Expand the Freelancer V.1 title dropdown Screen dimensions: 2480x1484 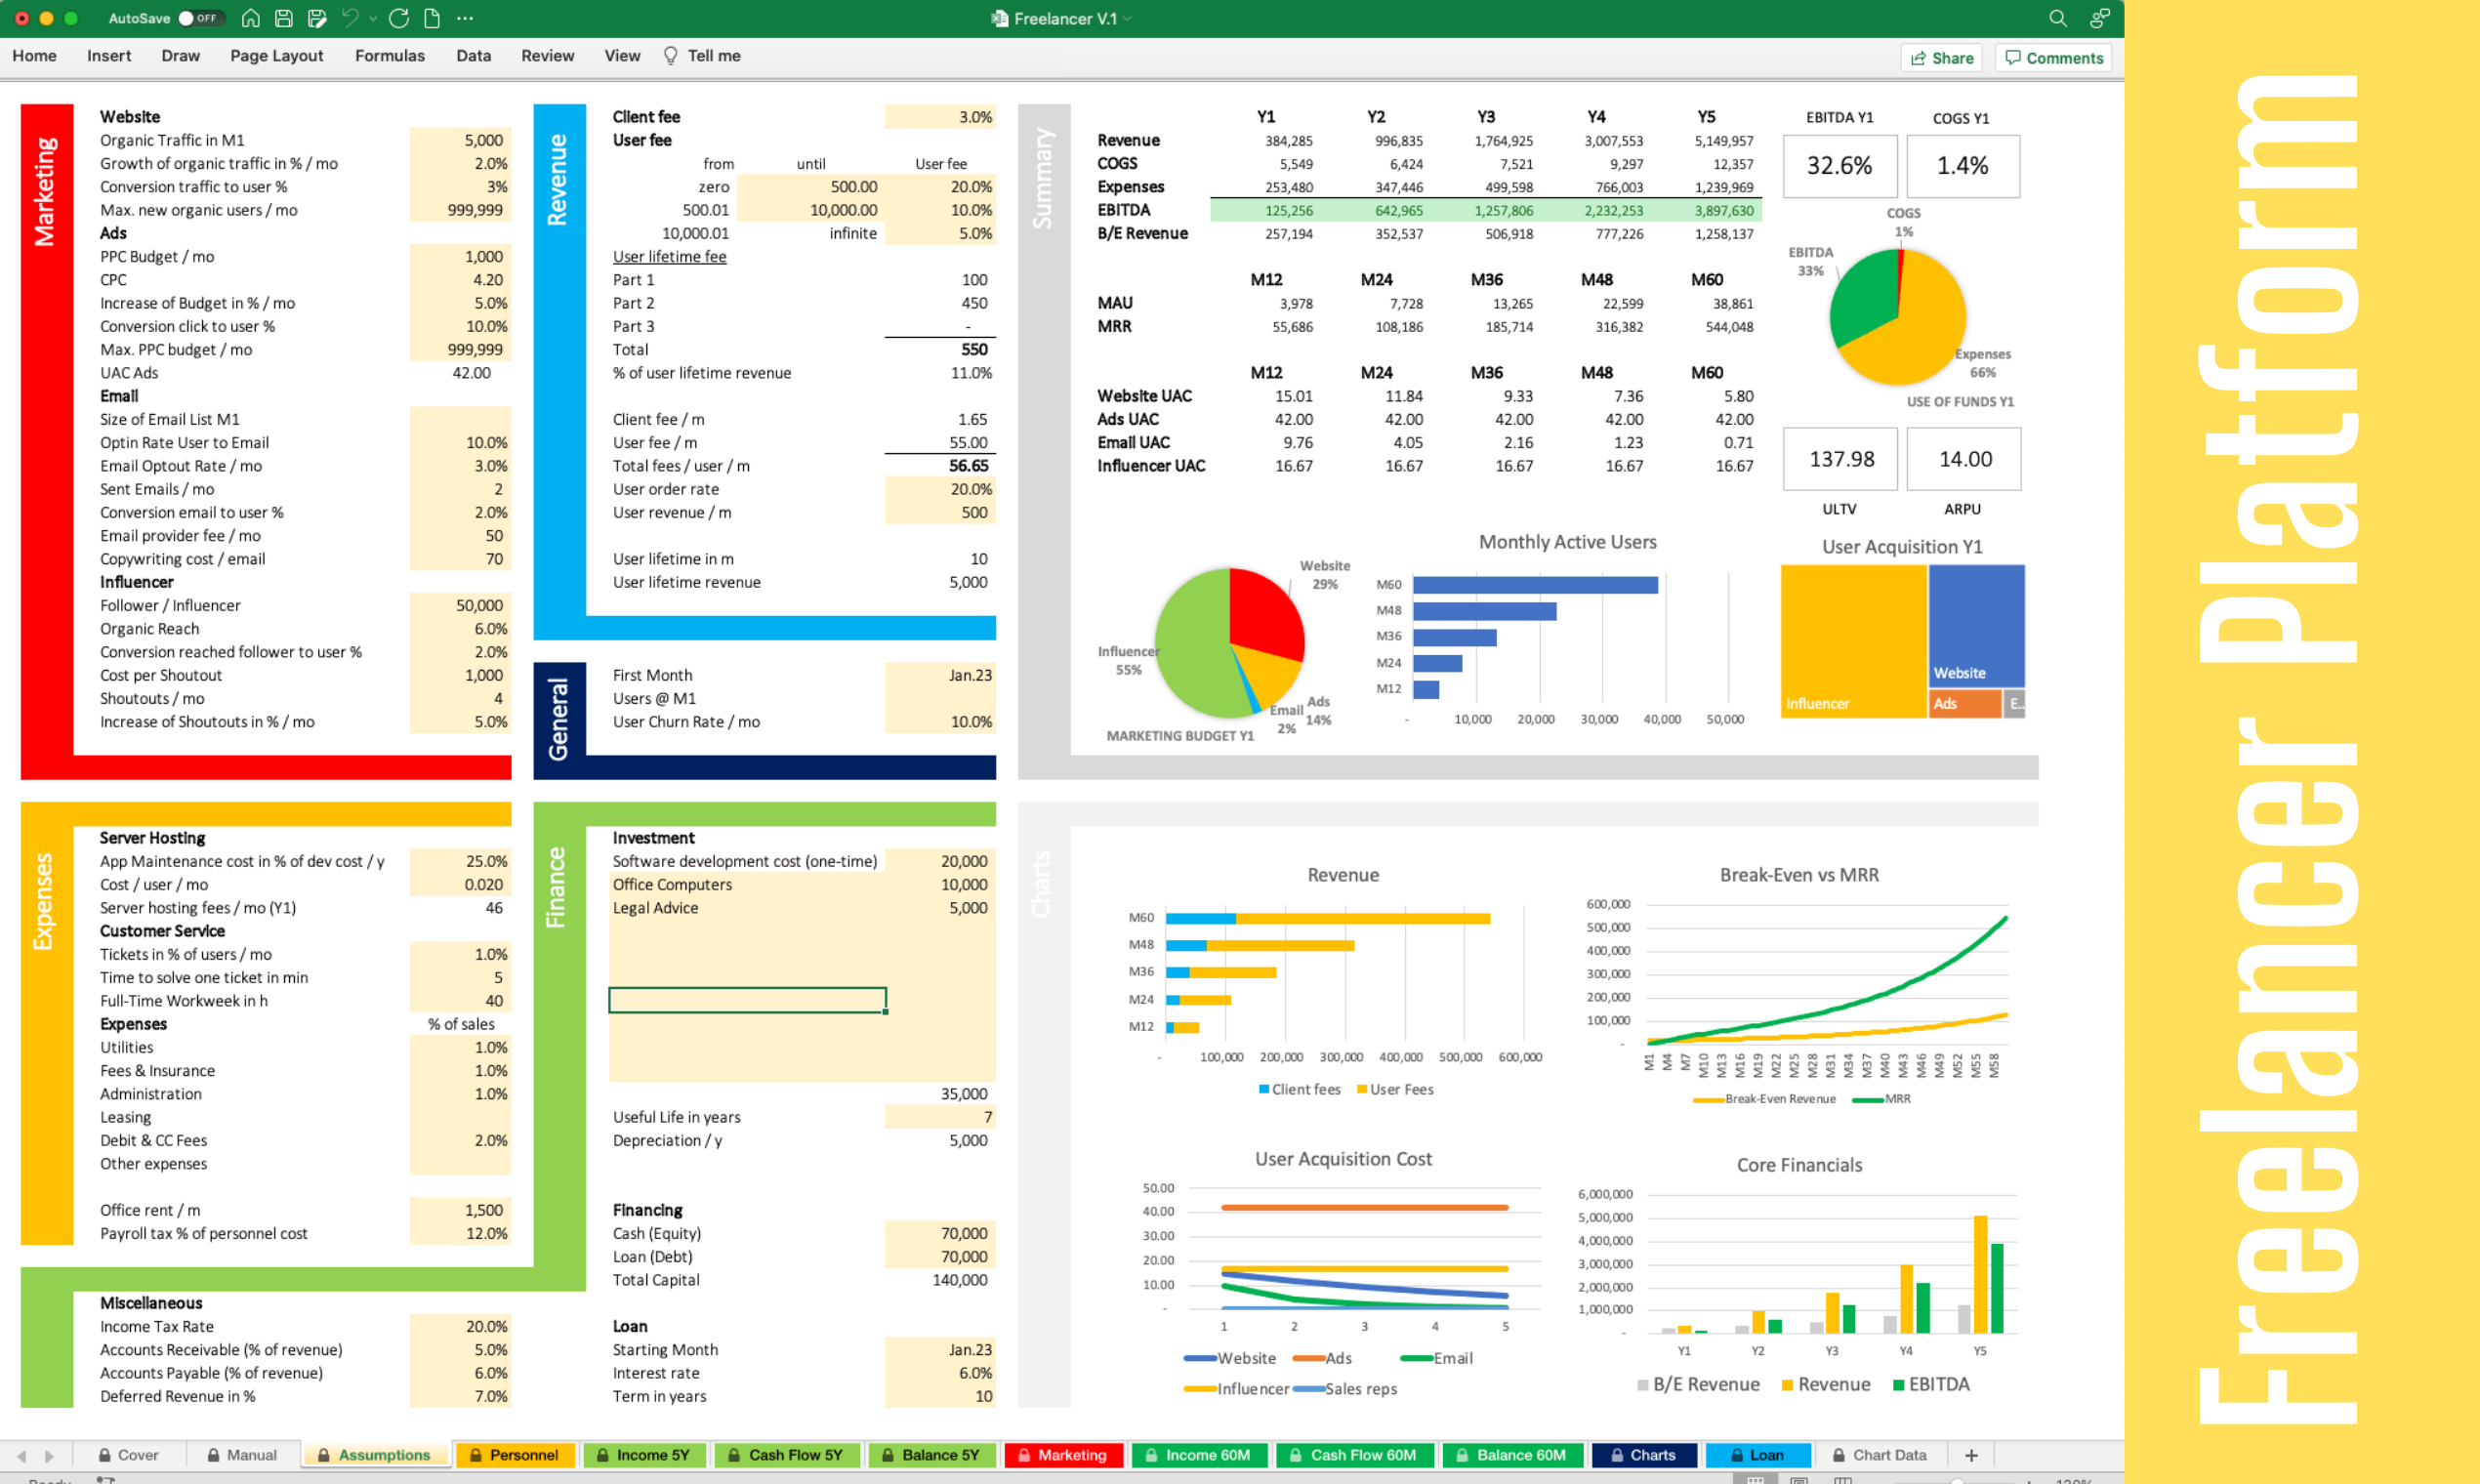(x=1128, y=18)
